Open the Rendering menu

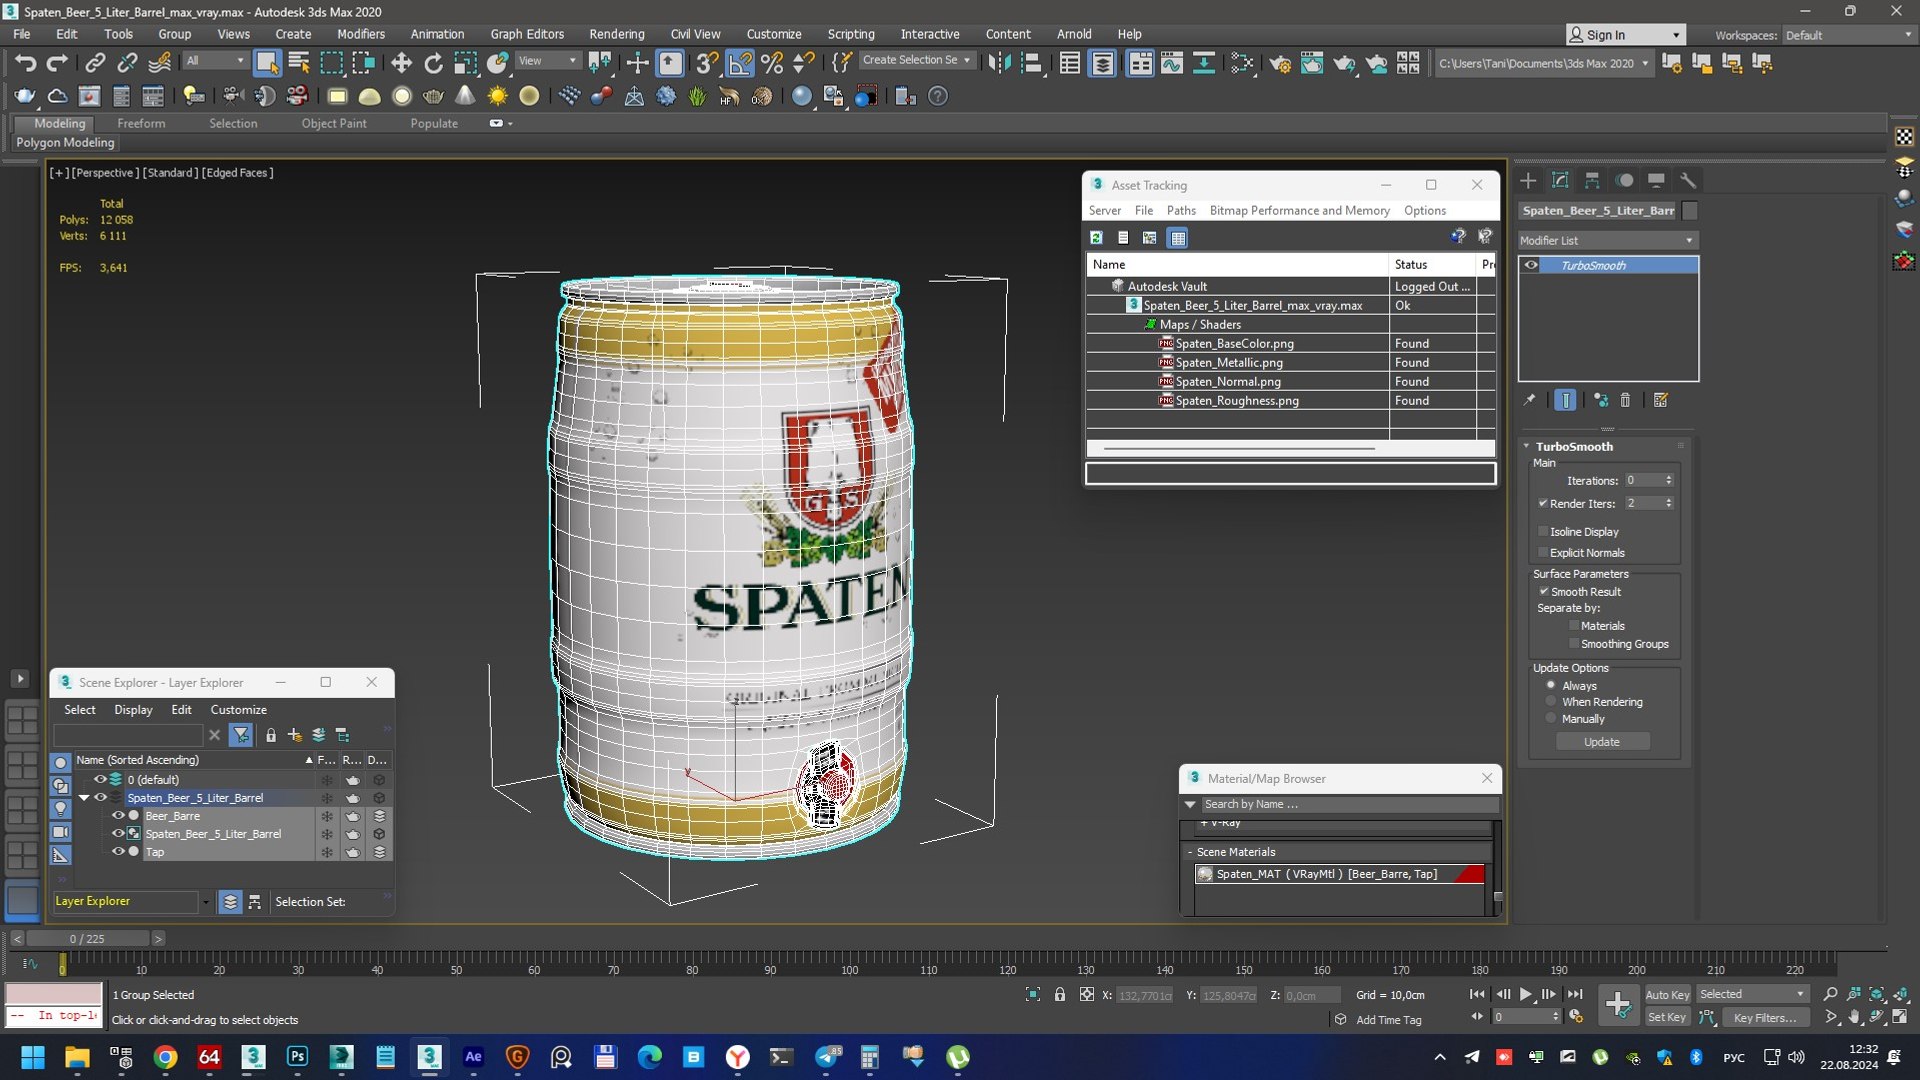(x=616, y=34)
